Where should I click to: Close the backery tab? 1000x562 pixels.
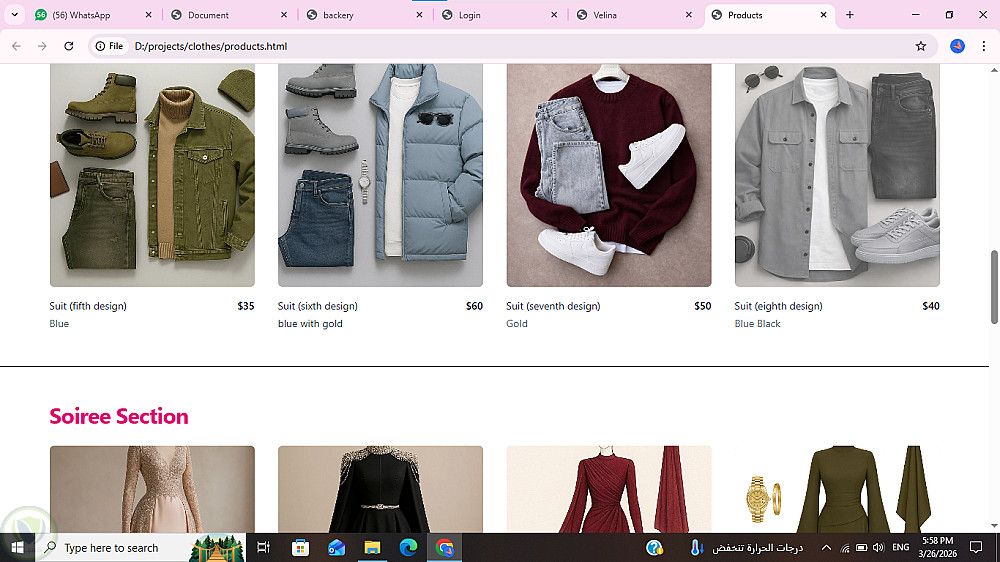point(419,15)
